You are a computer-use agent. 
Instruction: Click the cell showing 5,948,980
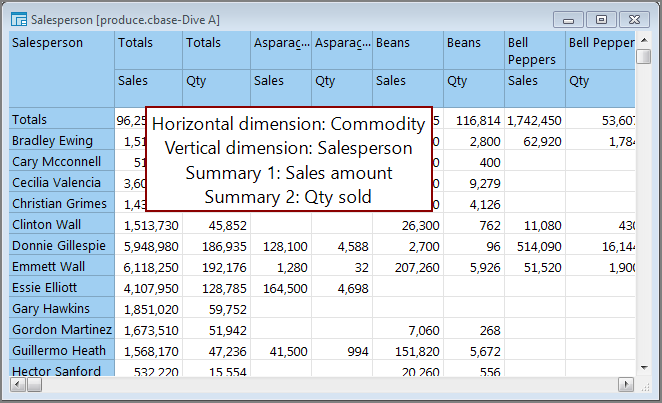click(152, 246)
